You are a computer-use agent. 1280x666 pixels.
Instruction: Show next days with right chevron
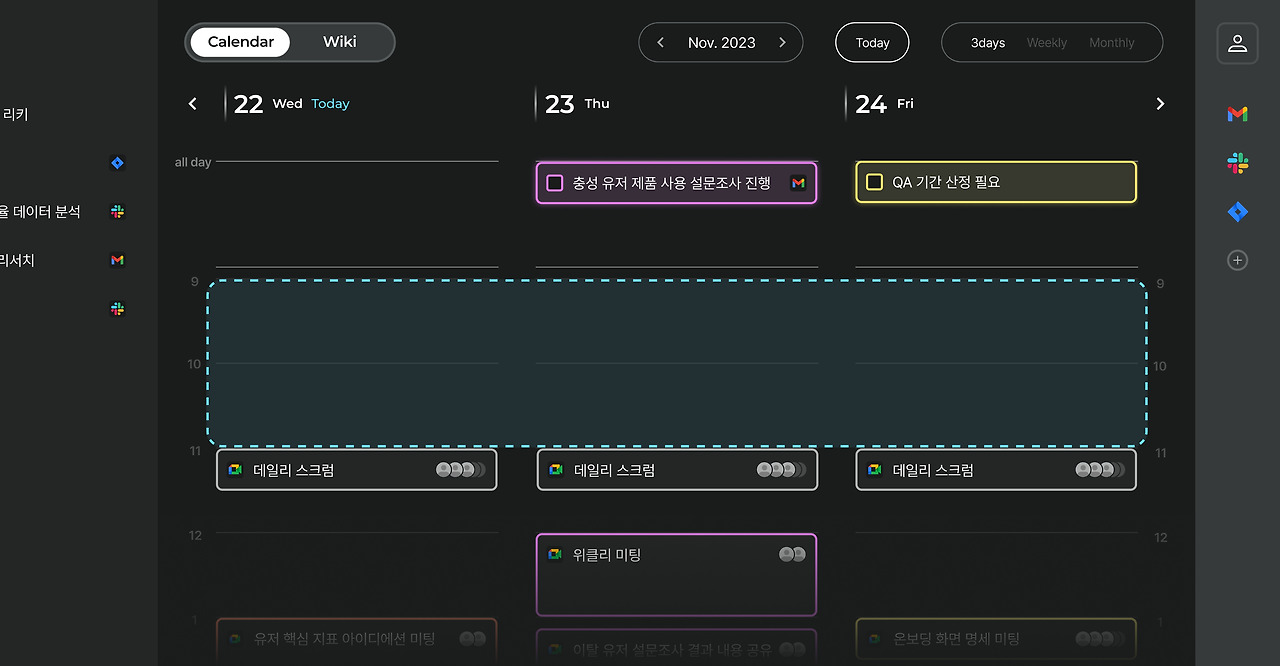pyautogui.click(x=1160, y=104)
